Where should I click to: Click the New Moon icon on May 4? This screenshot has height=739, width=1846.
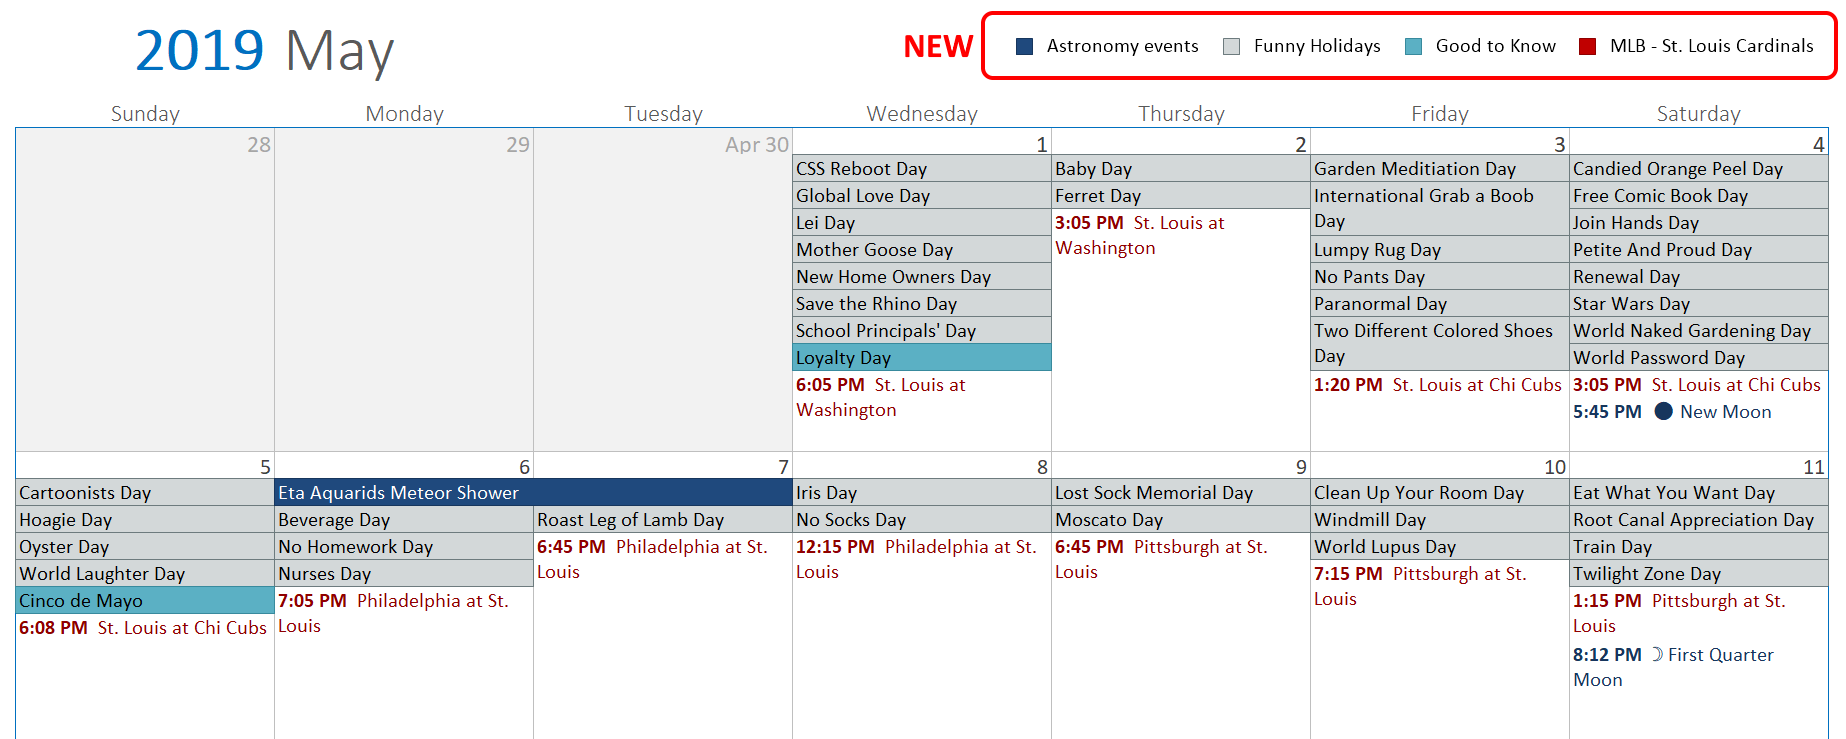pos(1663,411)
